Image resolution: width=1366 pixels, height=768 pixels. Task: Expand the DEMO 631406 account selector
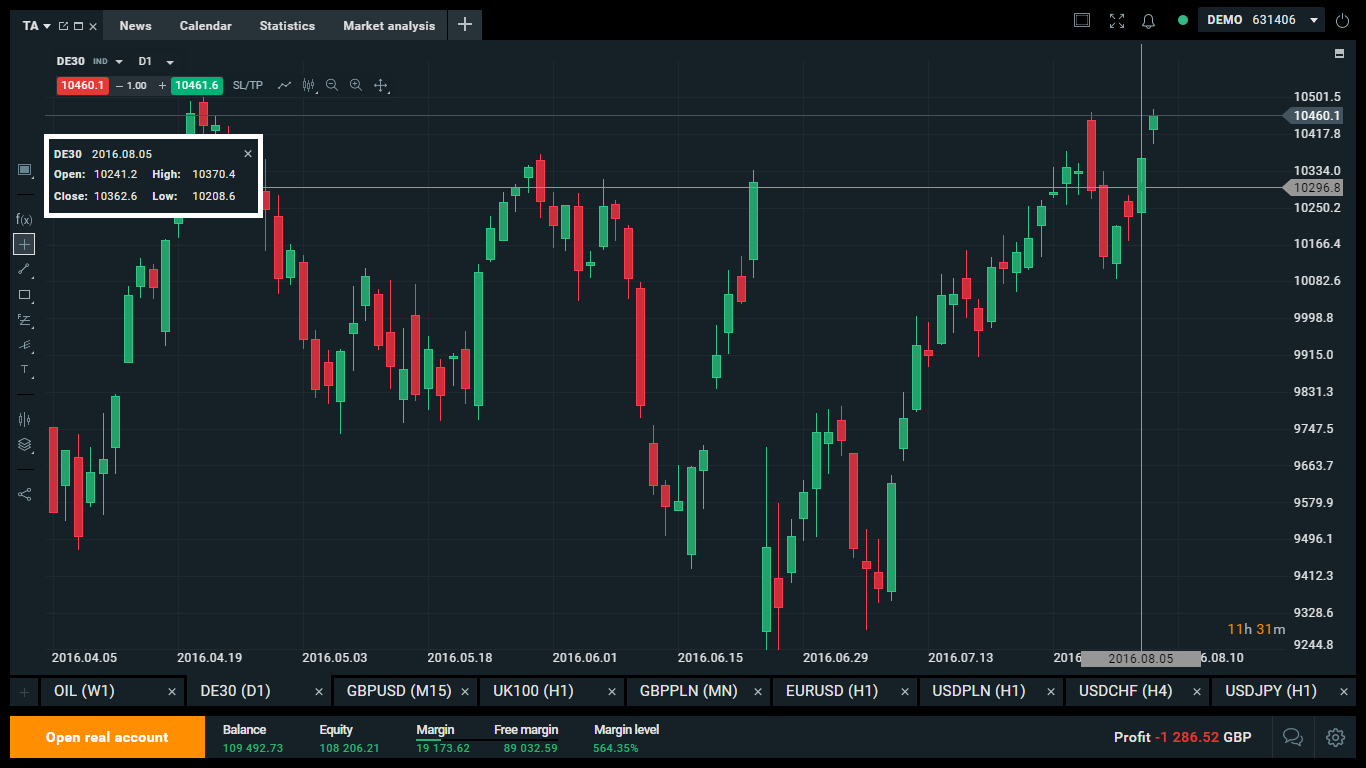pos(1314,20)
